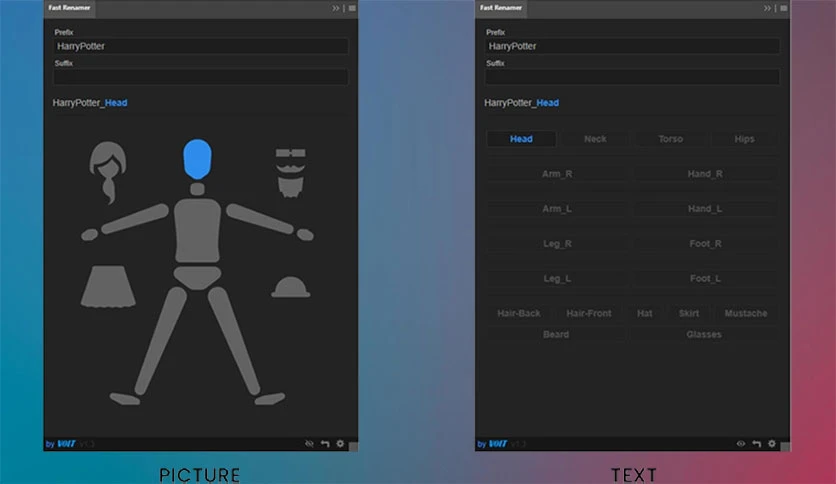The width and height of the screenshot is (836, 484).
Task: Toggle eye view icon in text panel
Action: [x=741, y=443]
